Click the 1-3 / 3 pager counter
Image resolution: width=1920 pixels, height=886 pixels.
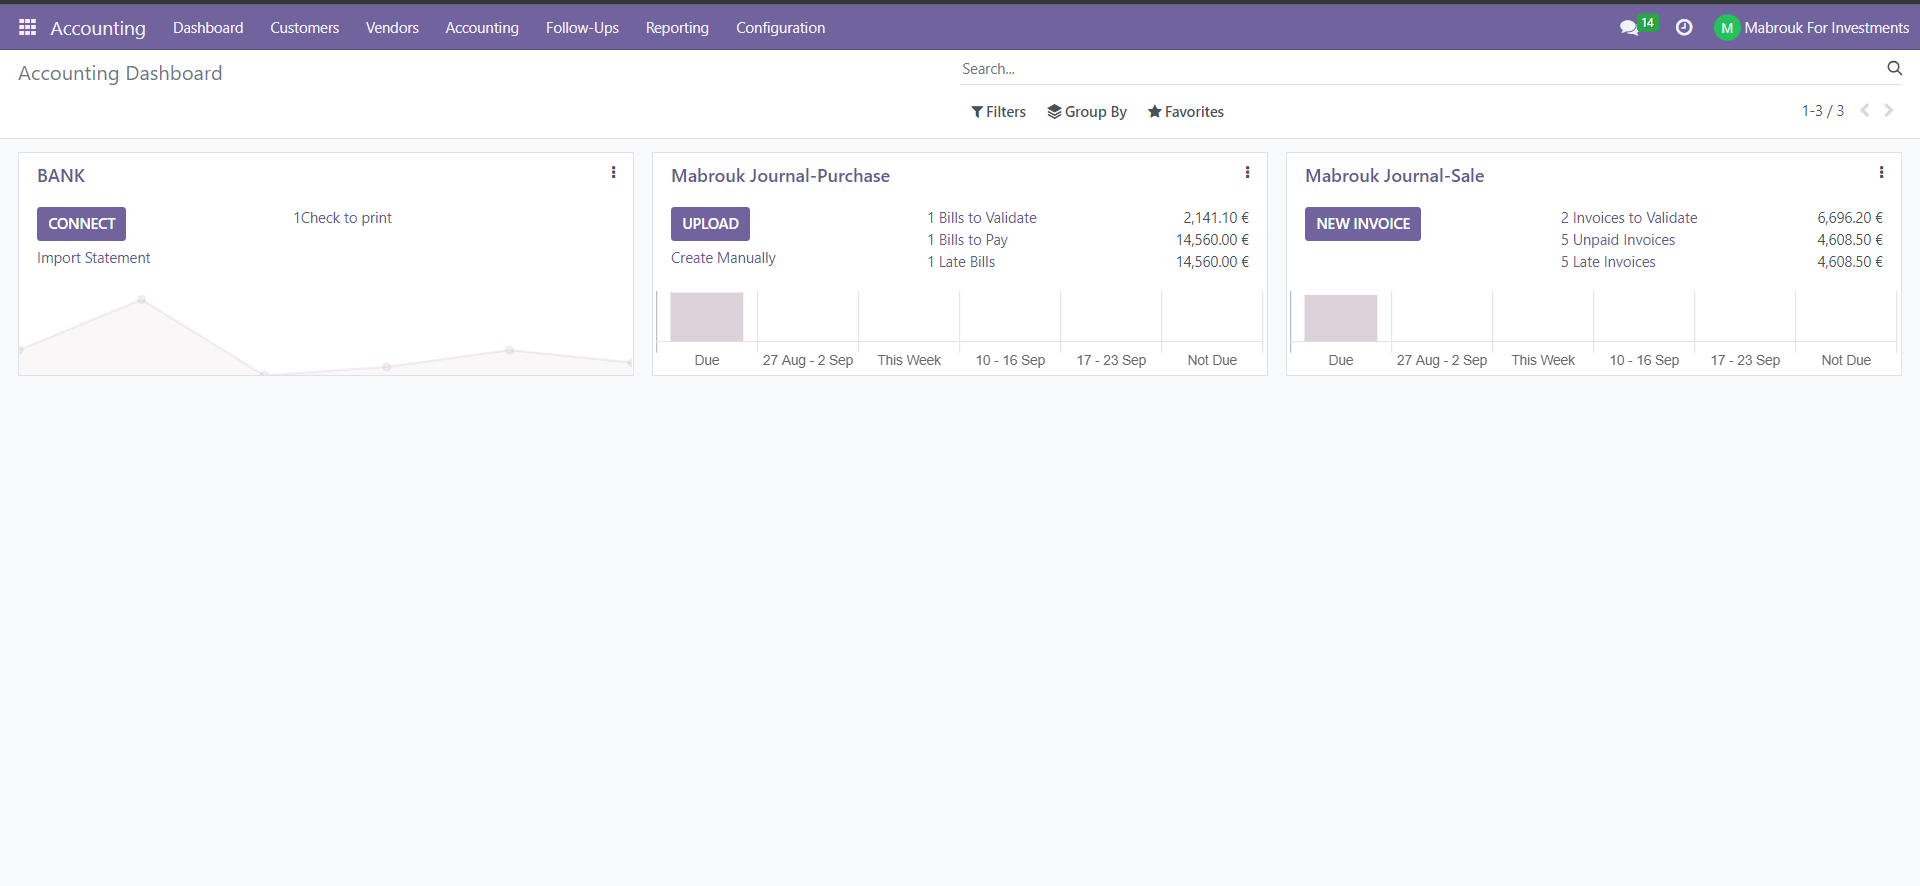(x=1823, y=111)
